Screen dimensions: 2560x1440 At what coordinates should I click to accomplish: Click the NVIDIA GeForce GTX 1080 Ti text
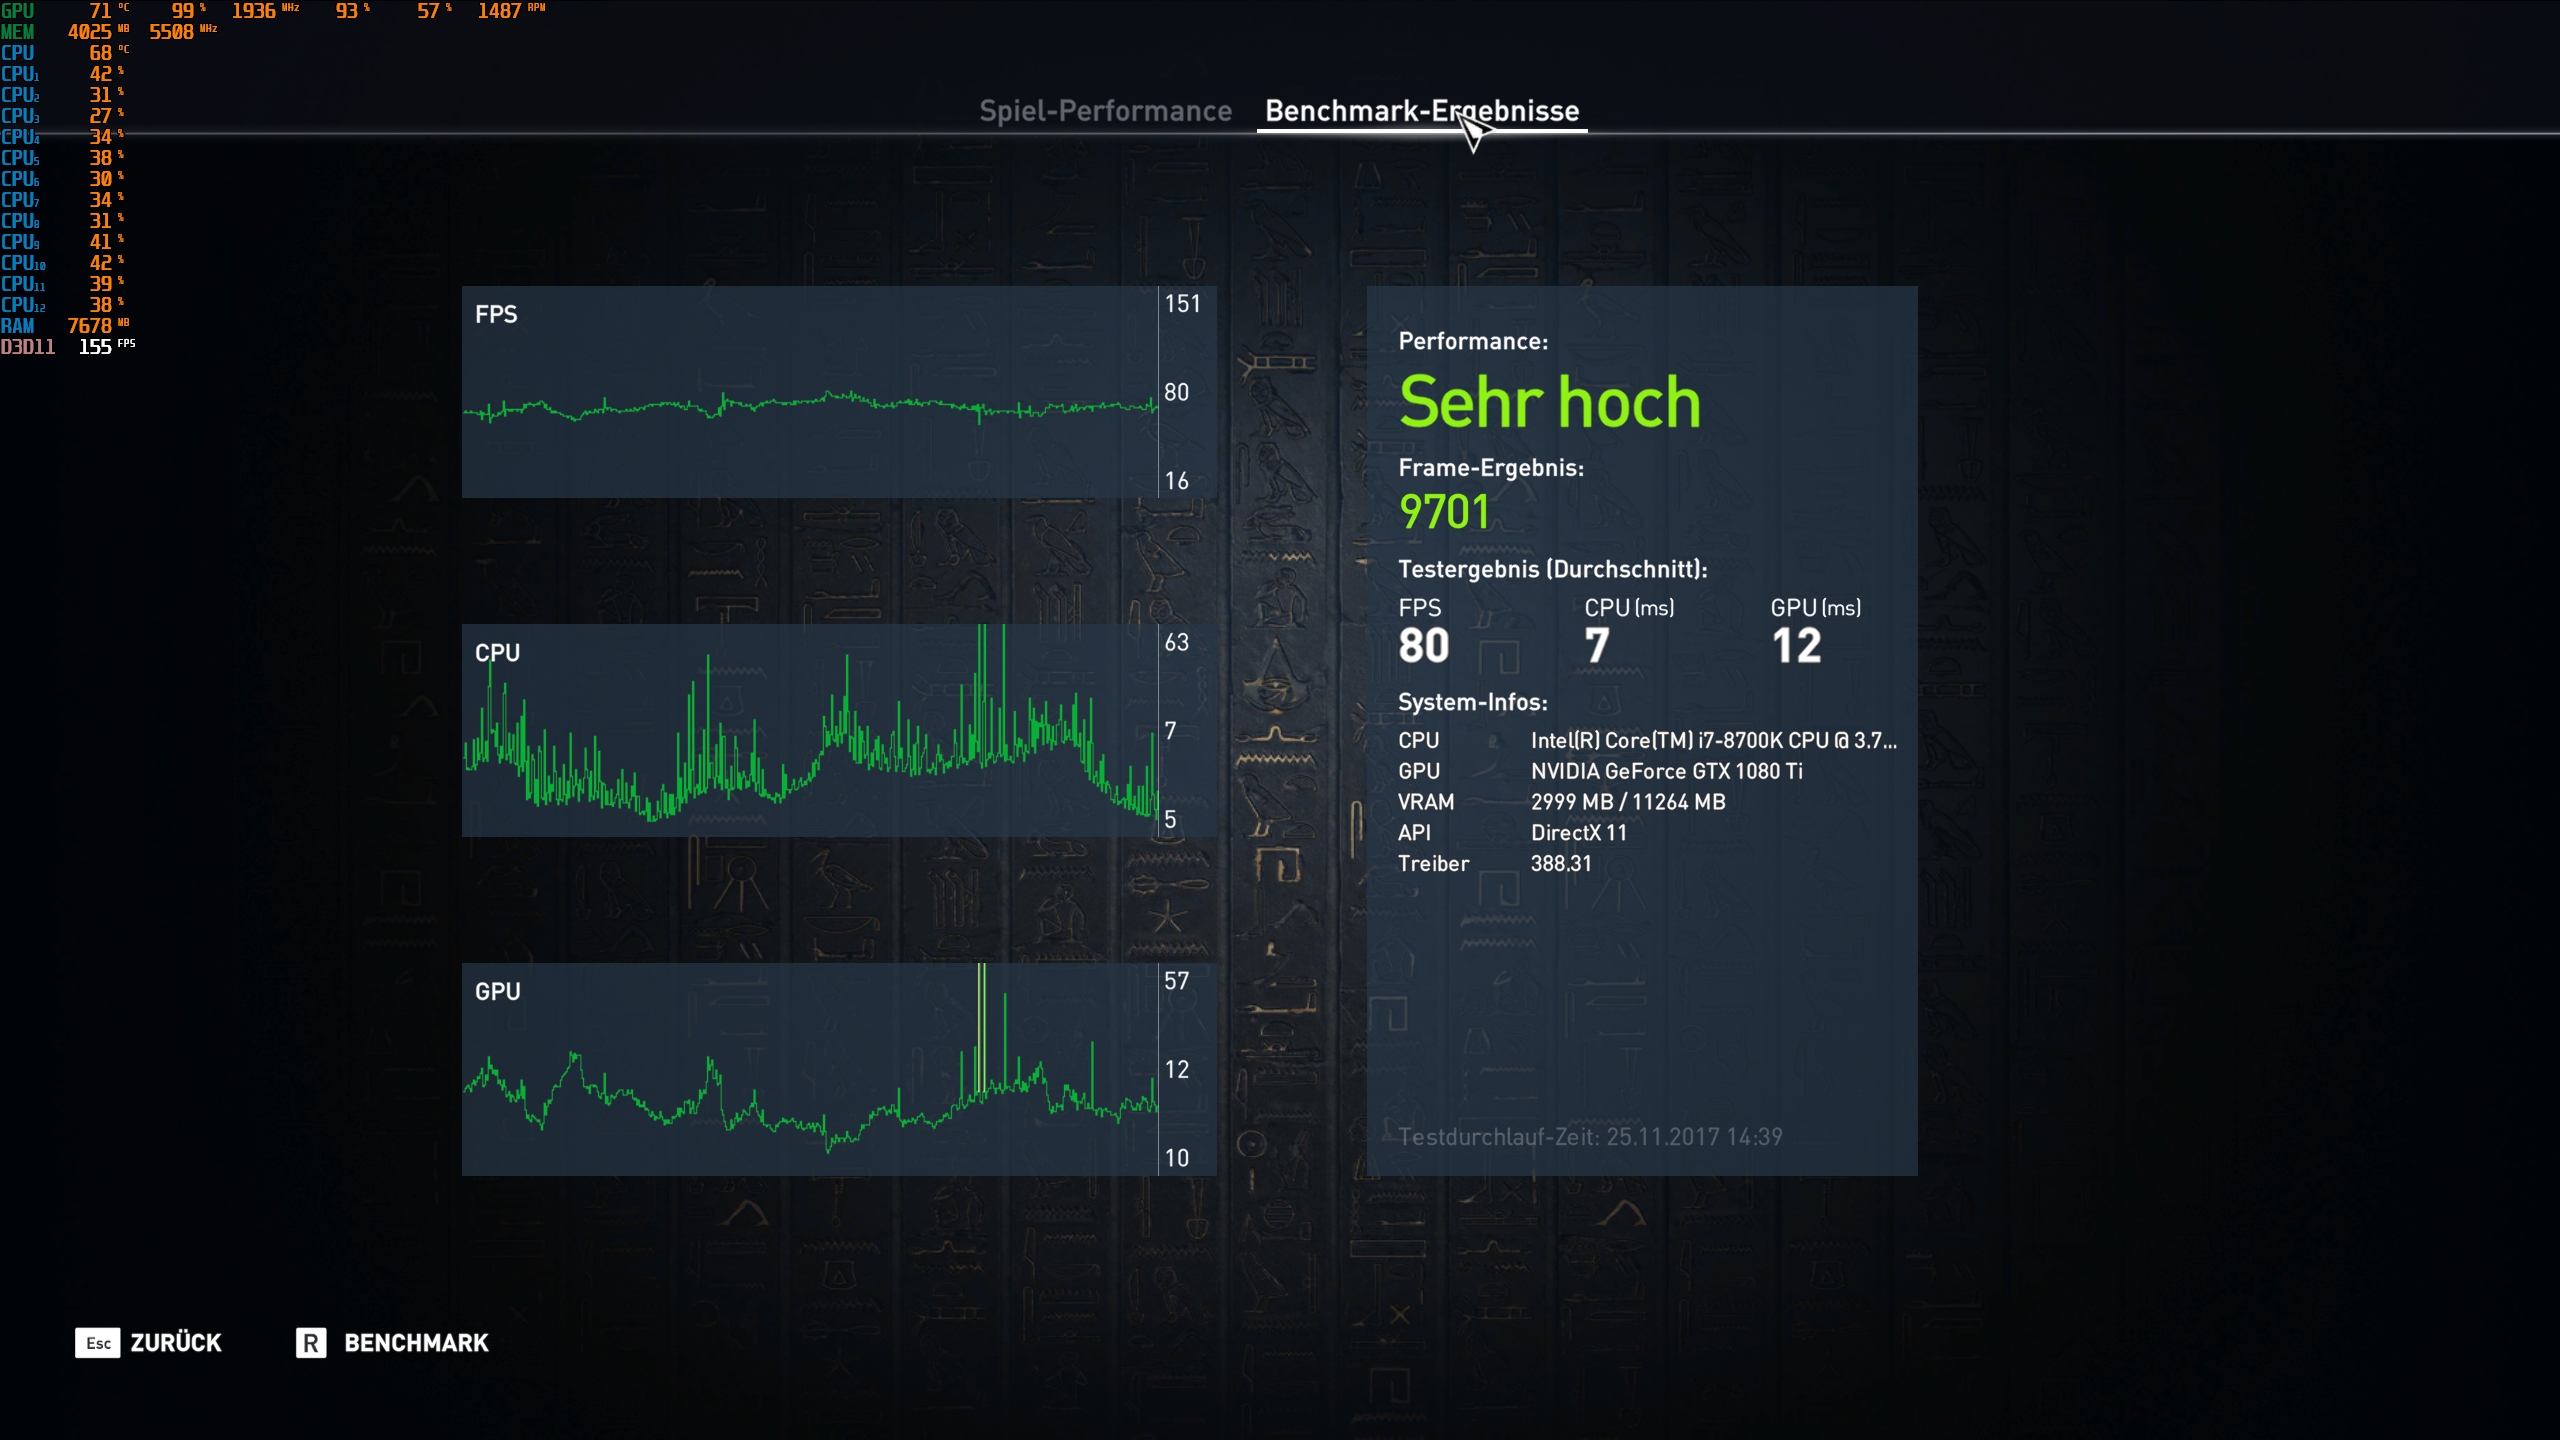pyautogui.click(x=1666, y=771)
